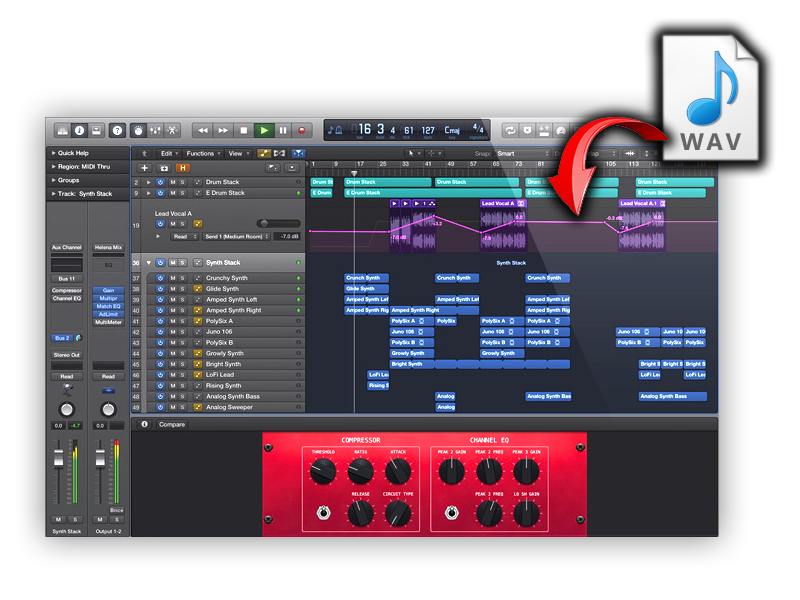Open the Inspector with the info icon
This screenshot has height=600, width=800.
(x=79, y=130)
